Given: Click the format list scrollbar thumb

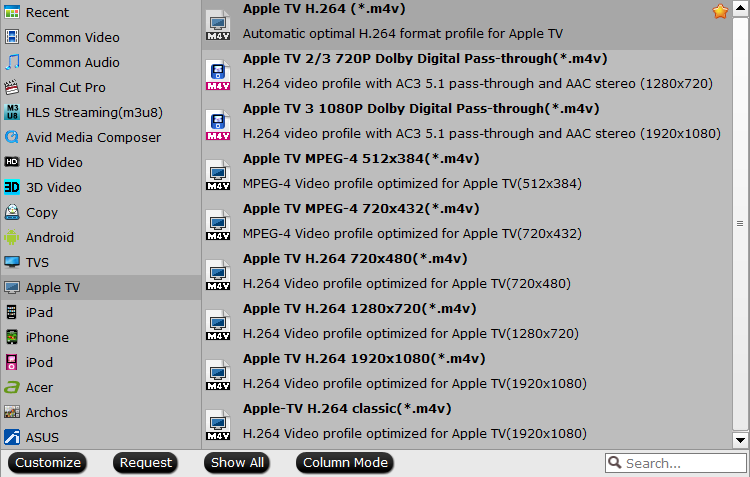Looking at the screenshot, I should coord(740,223).
